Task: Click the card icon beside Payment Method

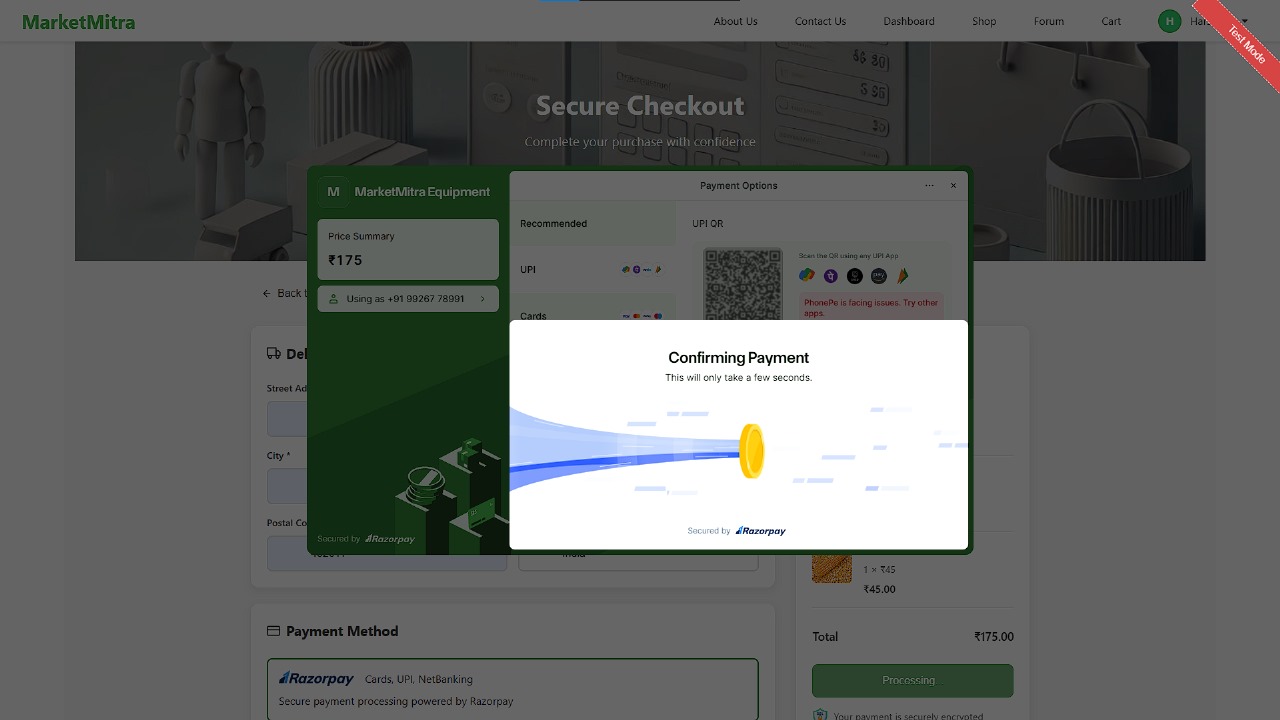Action: pyautogui.click(x=274, y=631)
